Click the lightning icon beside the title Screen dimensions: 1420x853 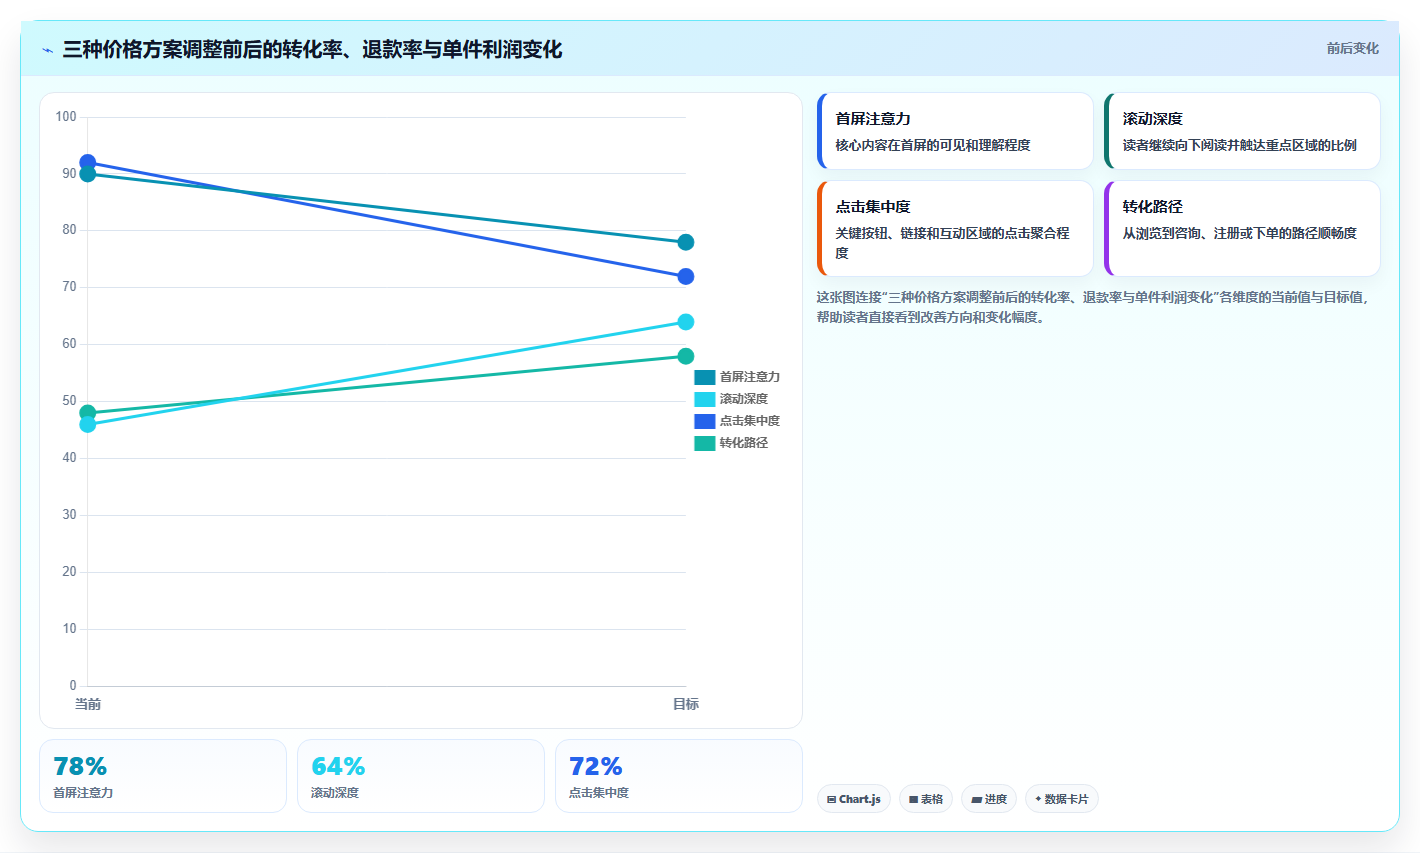(48, 50)
